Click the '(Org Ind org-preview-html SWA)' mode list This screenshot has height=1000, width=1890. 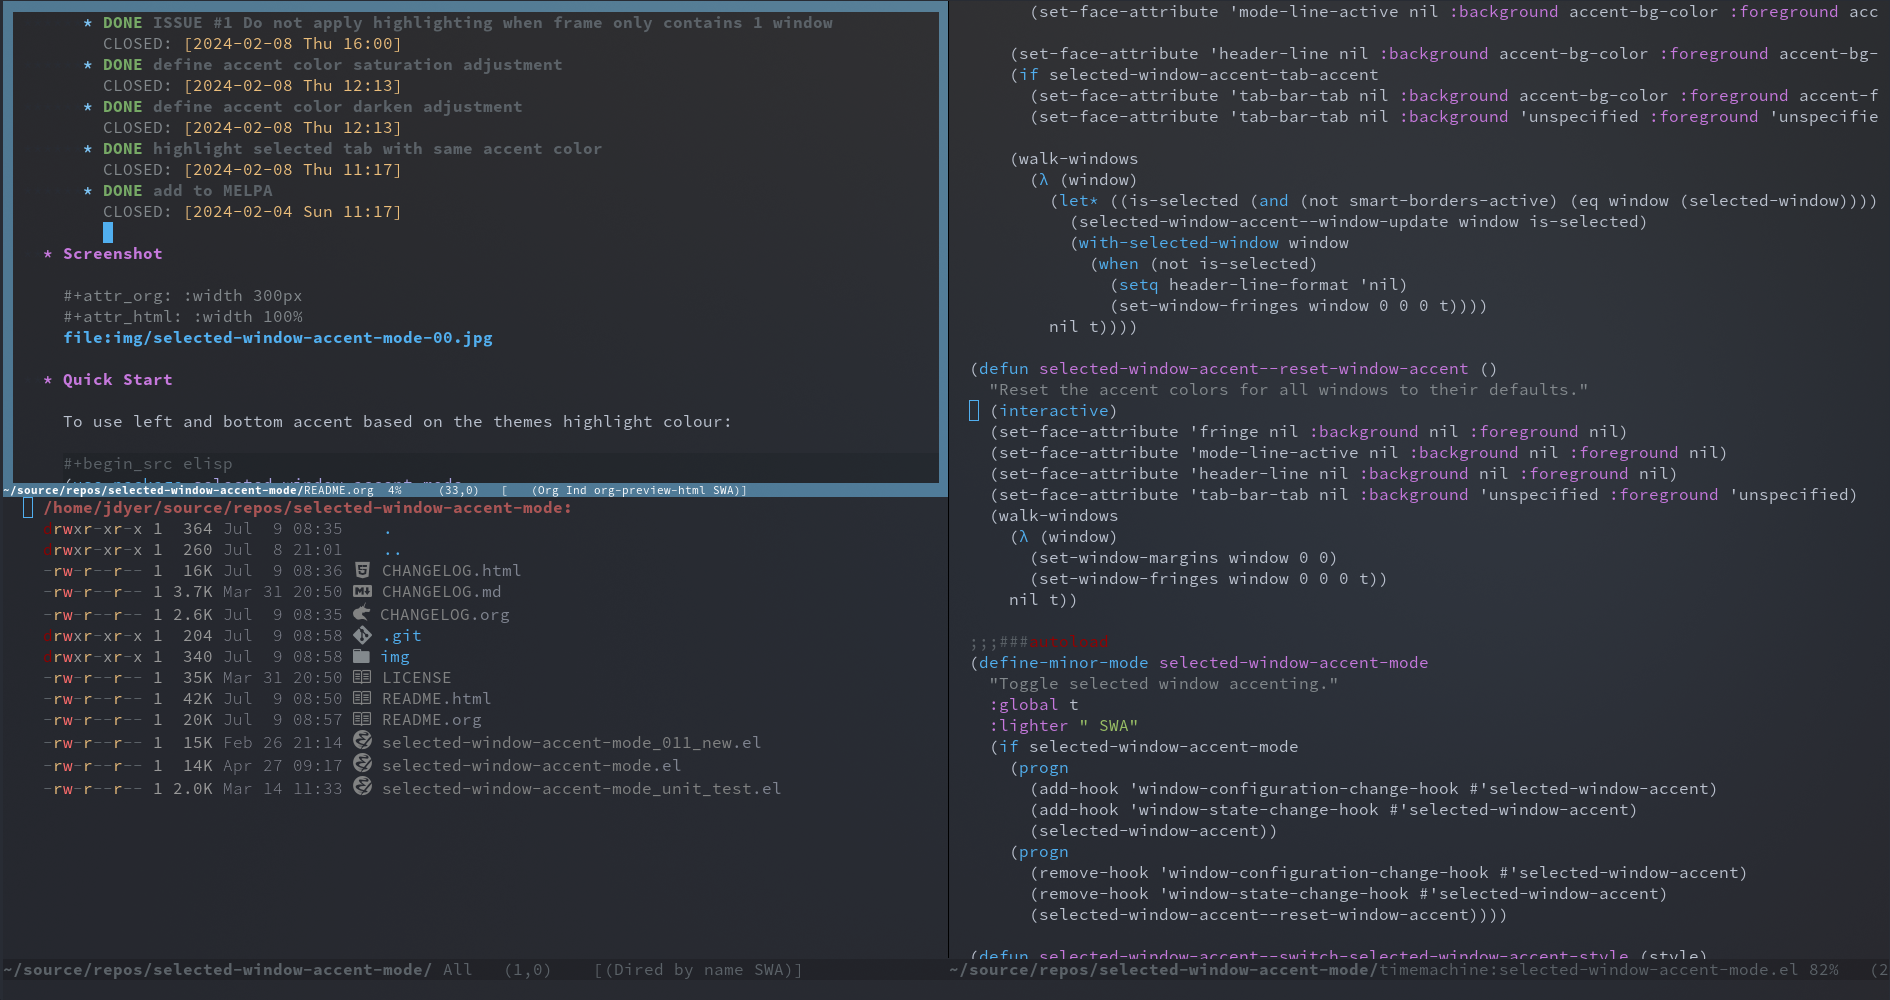(x=639, y=490)
